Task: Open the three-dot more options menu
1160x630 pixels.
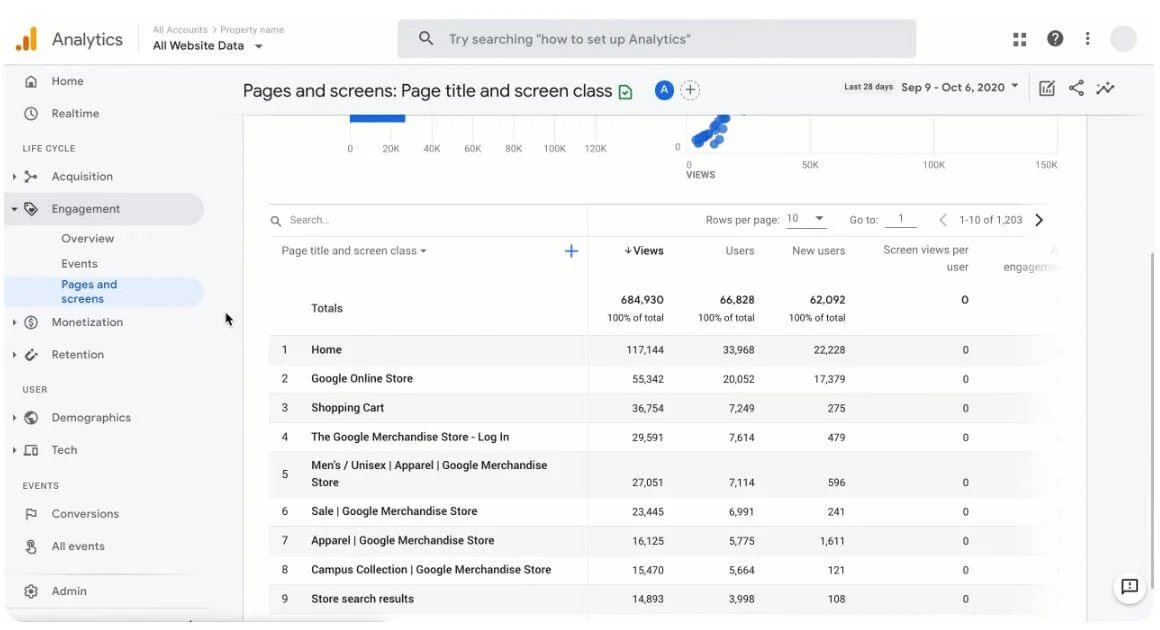Action: click(1088, 38)
